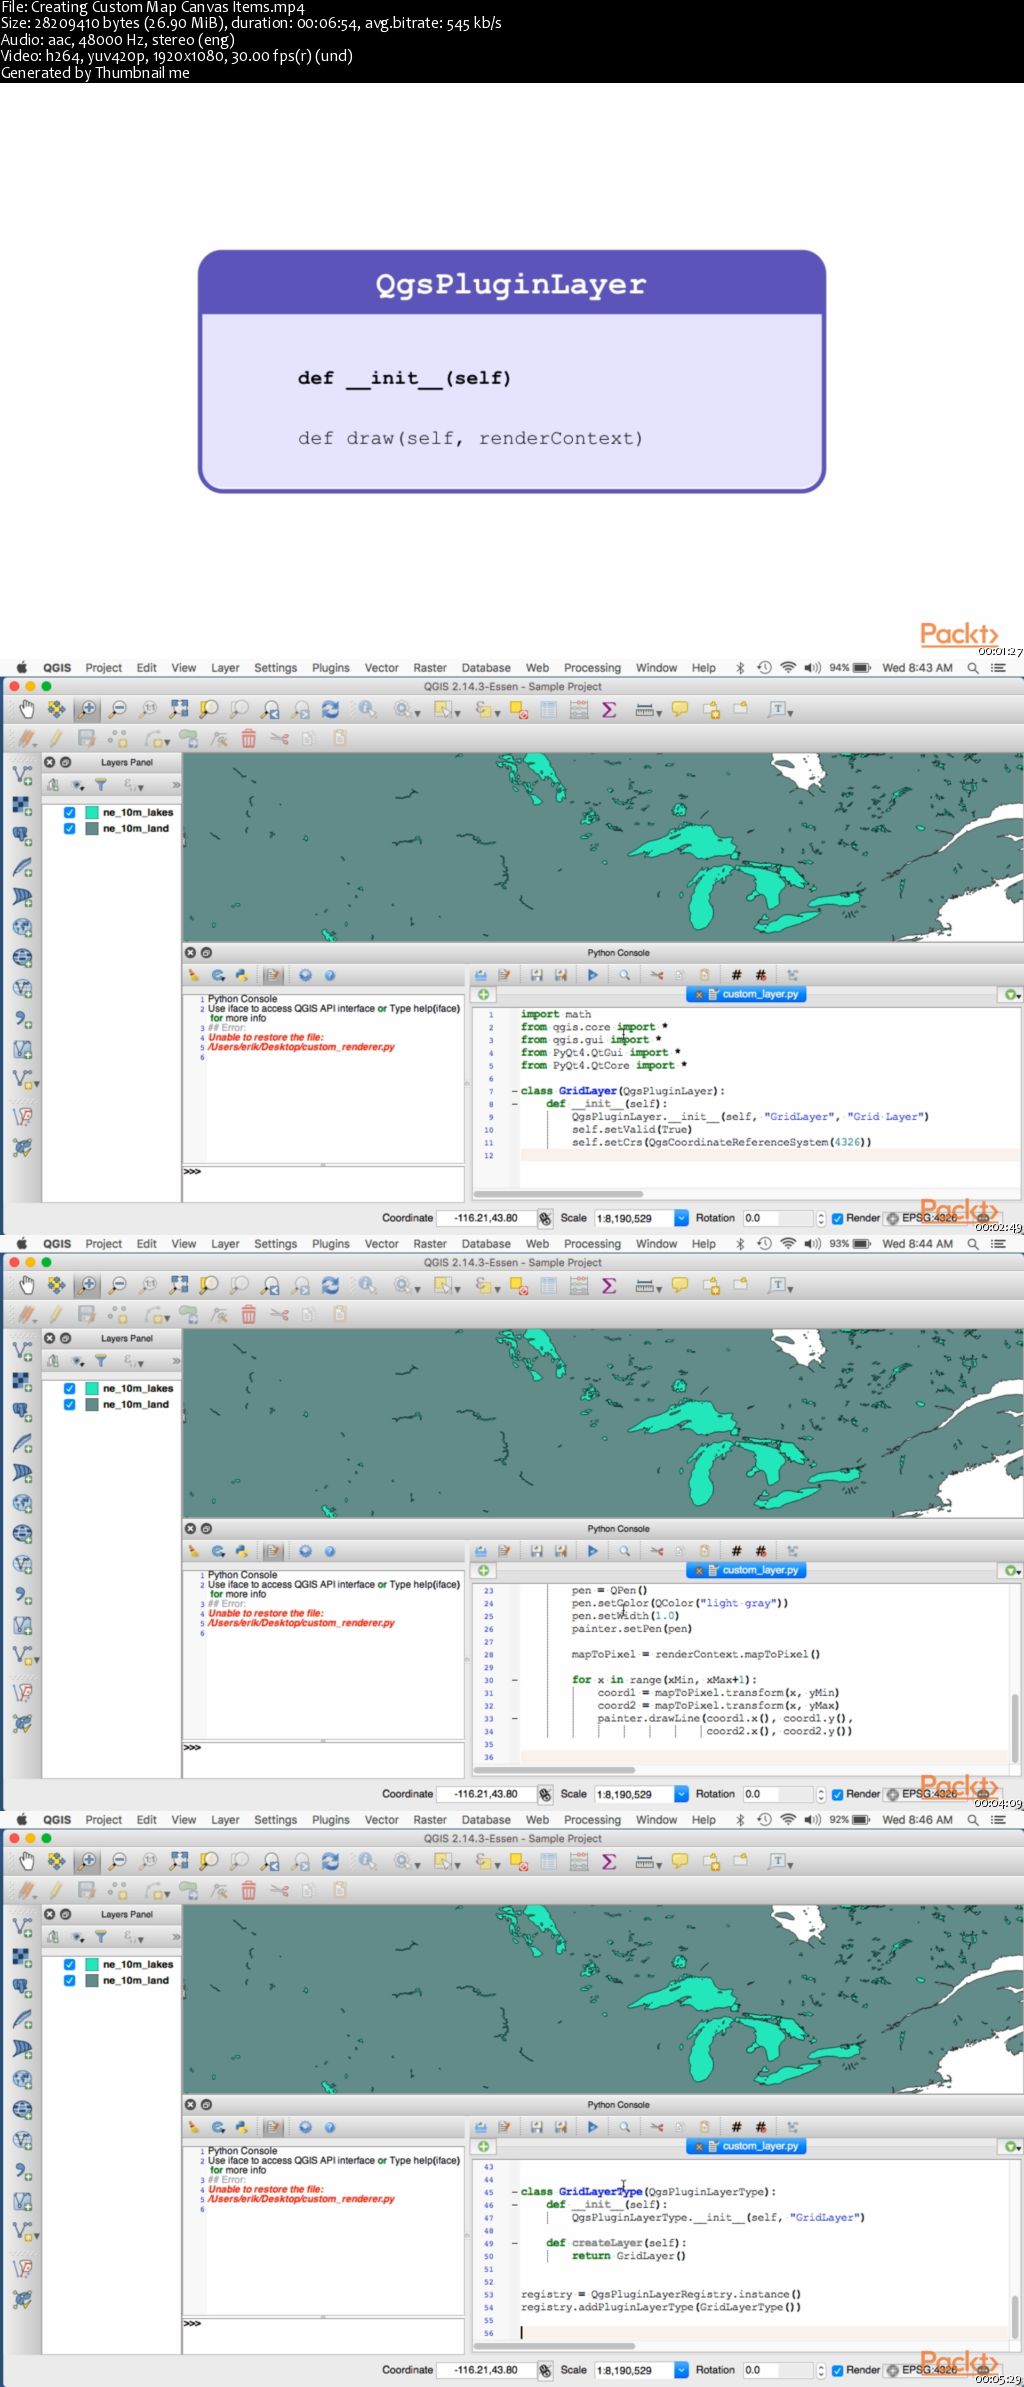
Task: Click Clear Console broom icon in 8:43 AM frame
Action: pos(194,976)
